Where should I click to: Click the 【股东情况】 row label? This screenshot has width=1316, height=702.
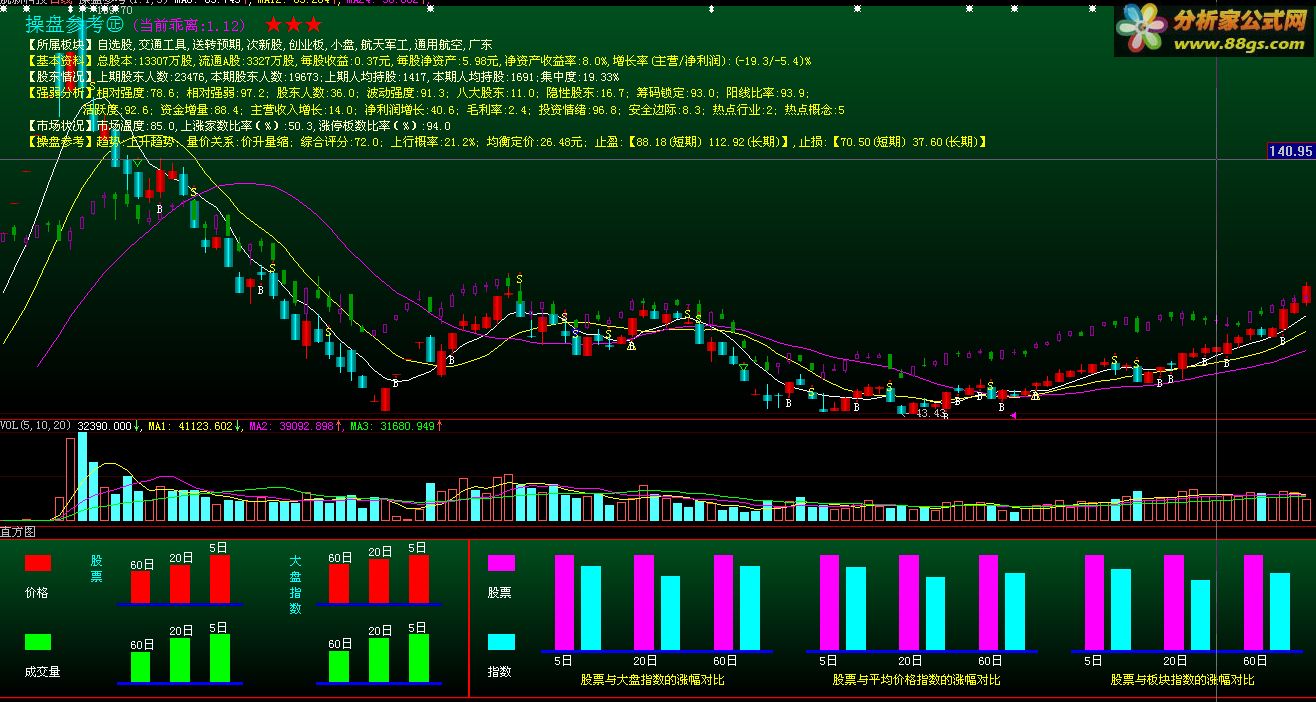click(61, 77)
